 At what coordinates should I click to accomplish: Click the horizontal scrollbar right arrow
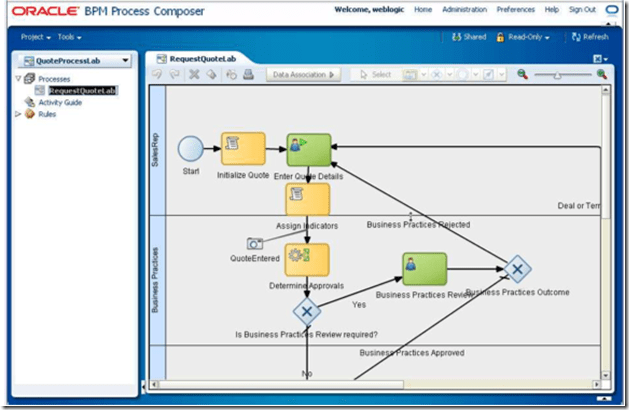point(597,385)
